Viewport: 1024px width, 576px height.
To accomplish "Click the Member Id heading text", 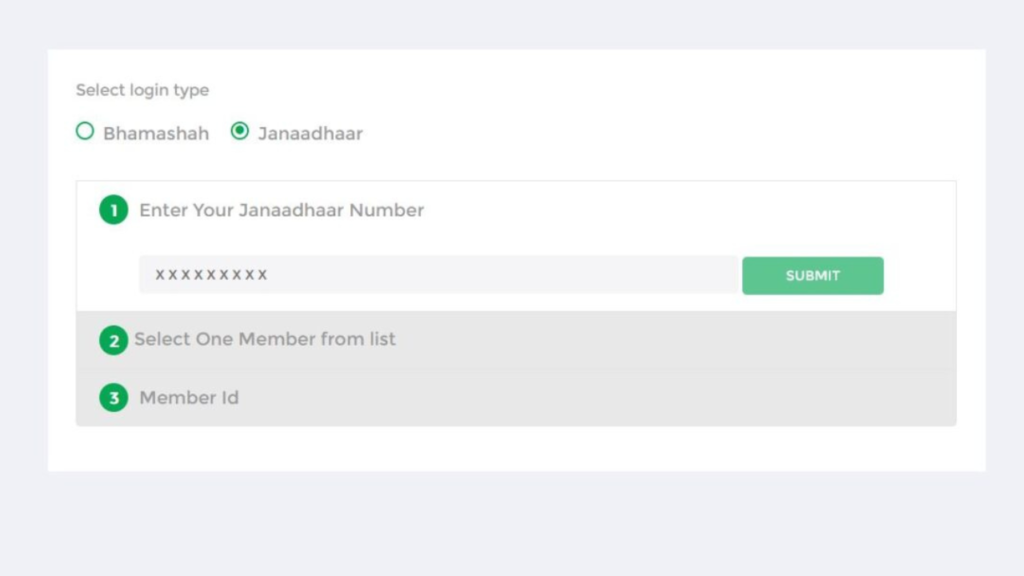I will point(189,398).
